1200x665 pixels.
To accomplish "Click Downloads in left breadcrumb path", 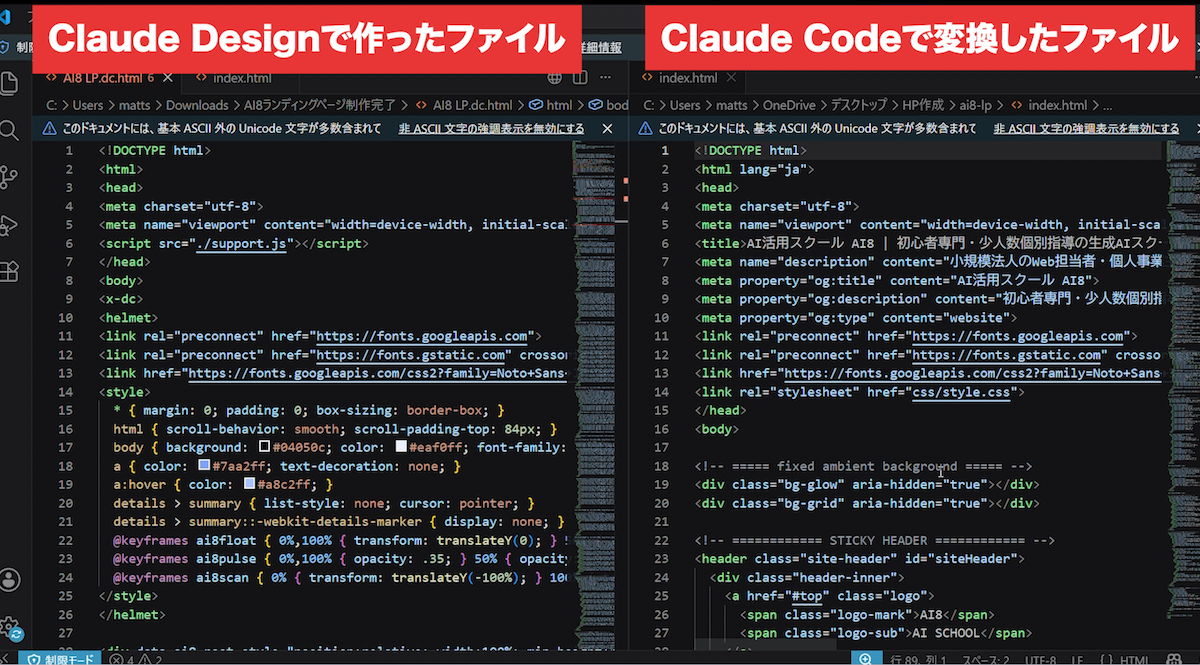I will pyautogui.click(x=197, y=104).
